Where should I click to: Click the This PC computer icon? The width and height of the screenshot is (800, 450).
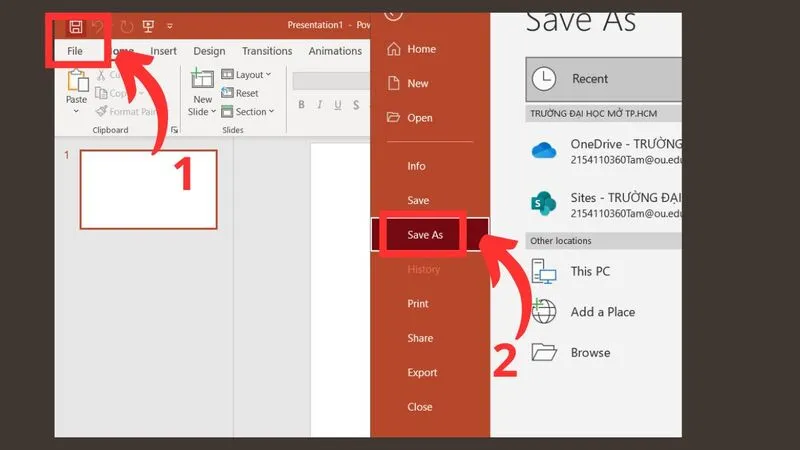pos(544,271)
